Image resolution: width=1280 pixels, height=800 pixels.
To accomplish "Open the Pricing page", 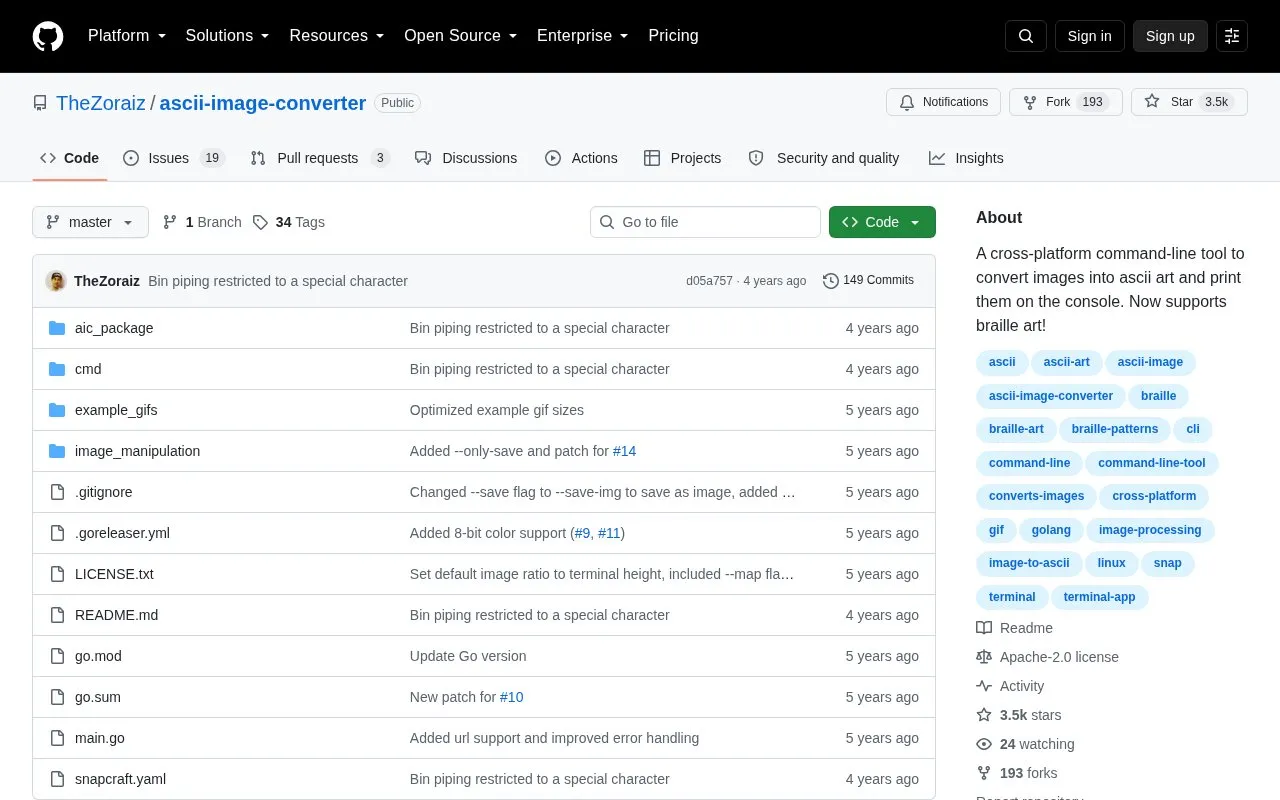I will pyautogui.click(x=673, y=36).
